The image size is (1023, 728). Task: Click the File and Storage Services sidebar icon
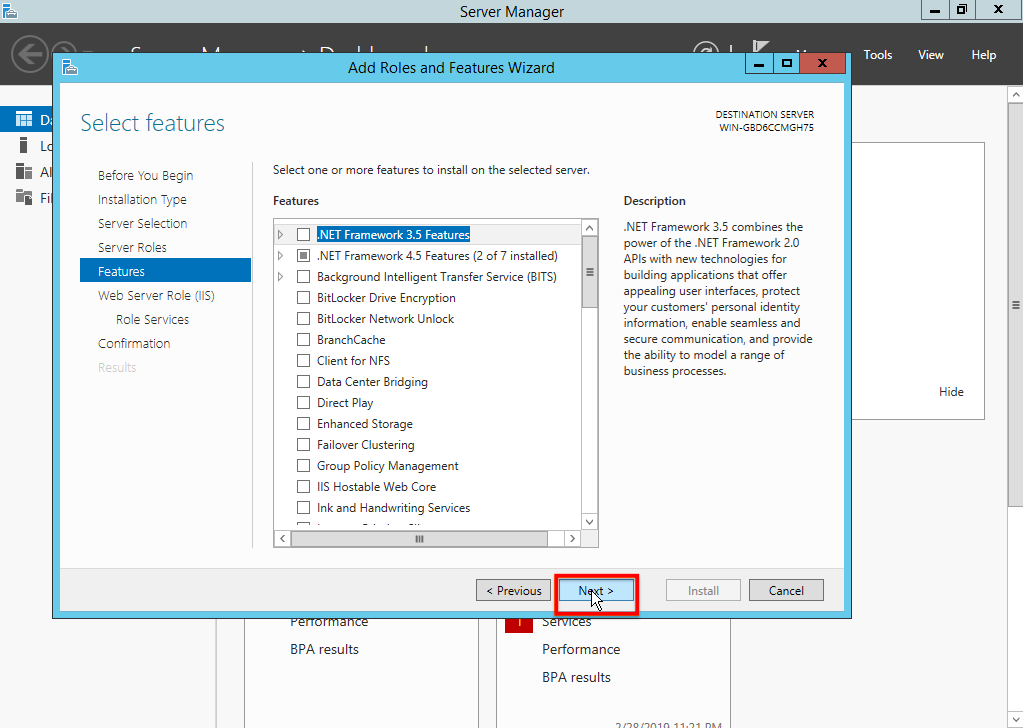tap(24, 197)
